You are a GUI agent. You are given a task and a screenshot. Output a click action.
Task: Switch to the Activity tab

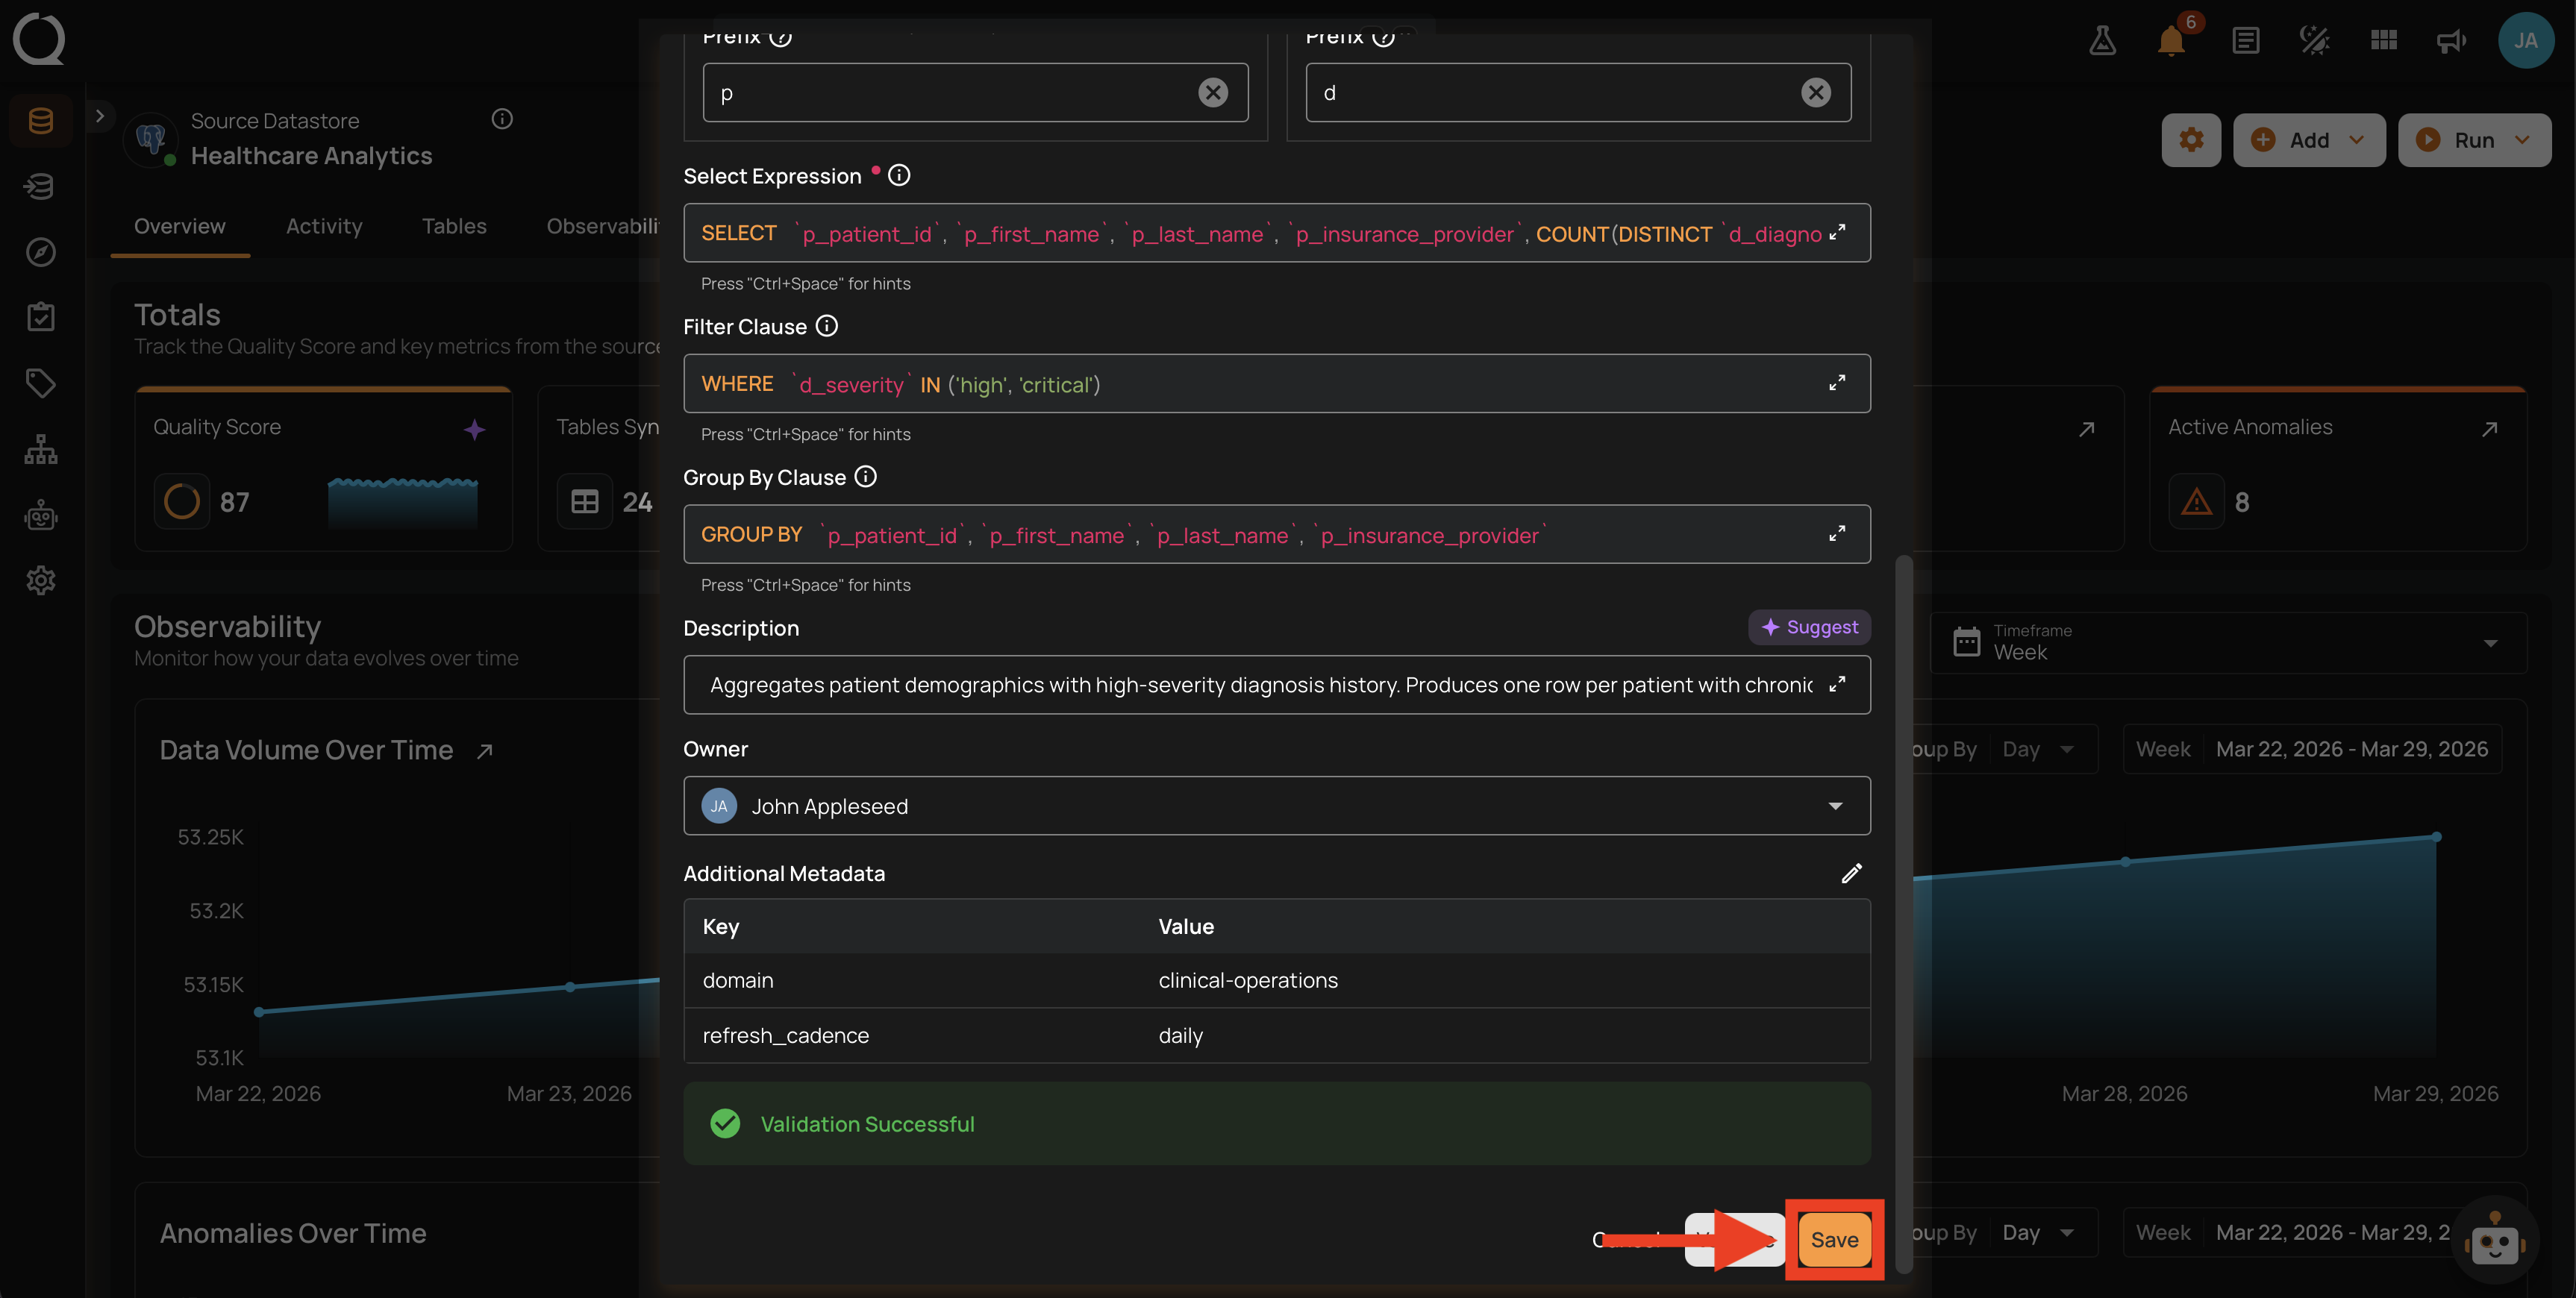click(x=324, y=226)
